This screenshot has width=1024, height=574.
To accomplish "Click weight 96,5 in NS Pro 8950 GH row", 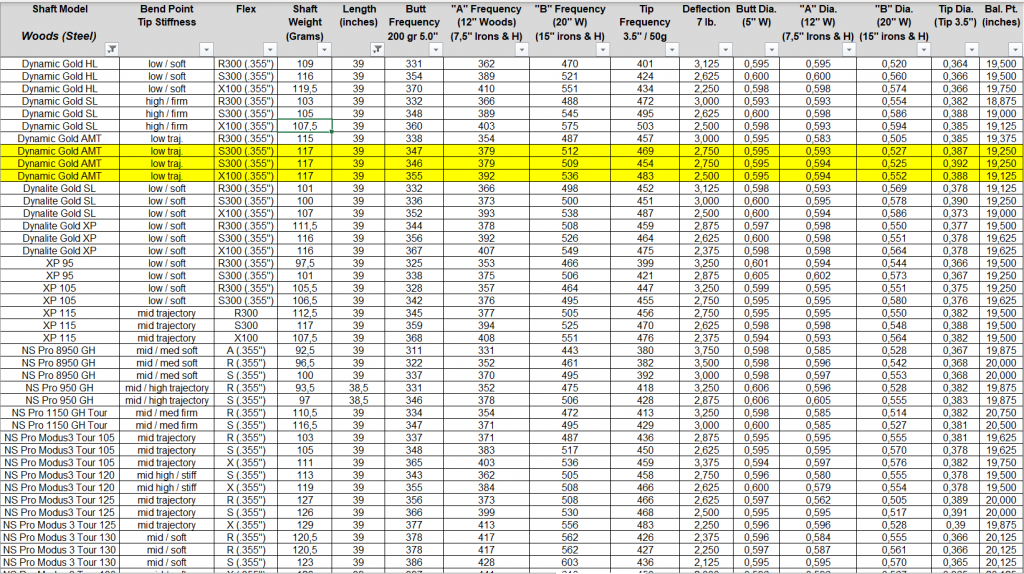I will 305,363.
